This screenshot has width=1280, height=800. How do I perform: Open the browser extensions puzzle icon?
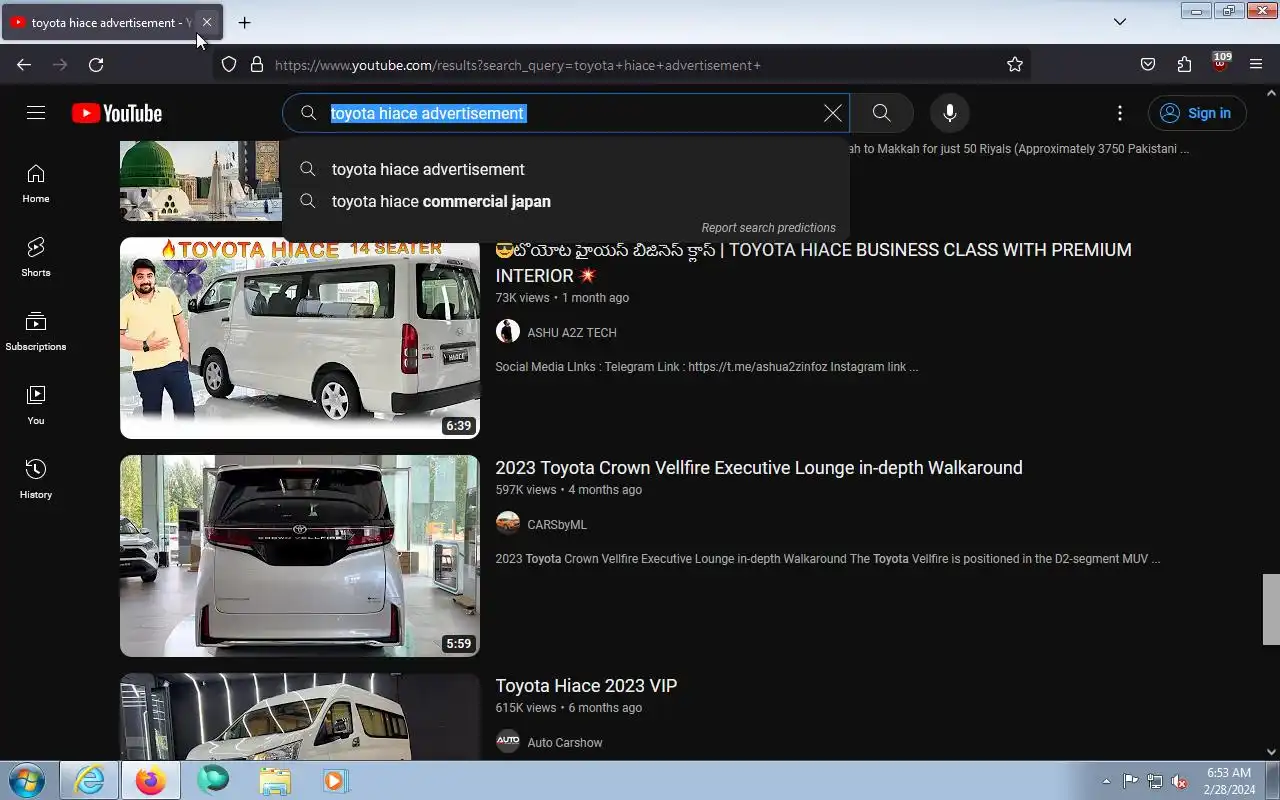(1184, 64)
